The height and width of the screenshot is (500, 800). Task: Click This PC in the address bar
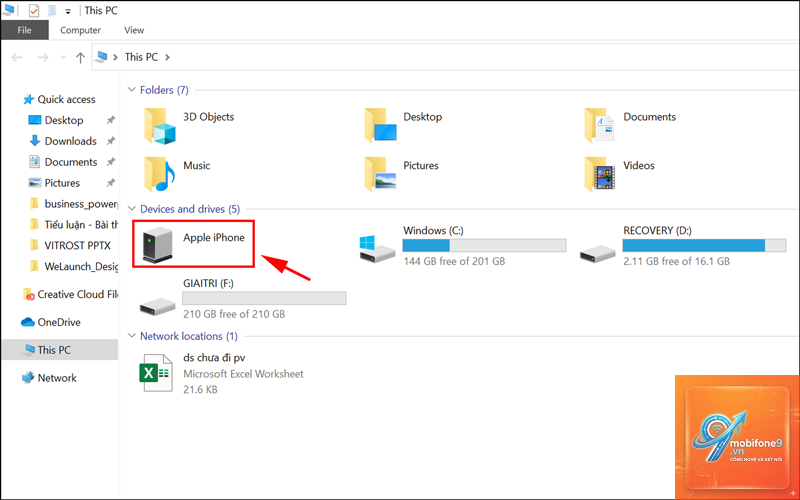[x=141, y=57]
